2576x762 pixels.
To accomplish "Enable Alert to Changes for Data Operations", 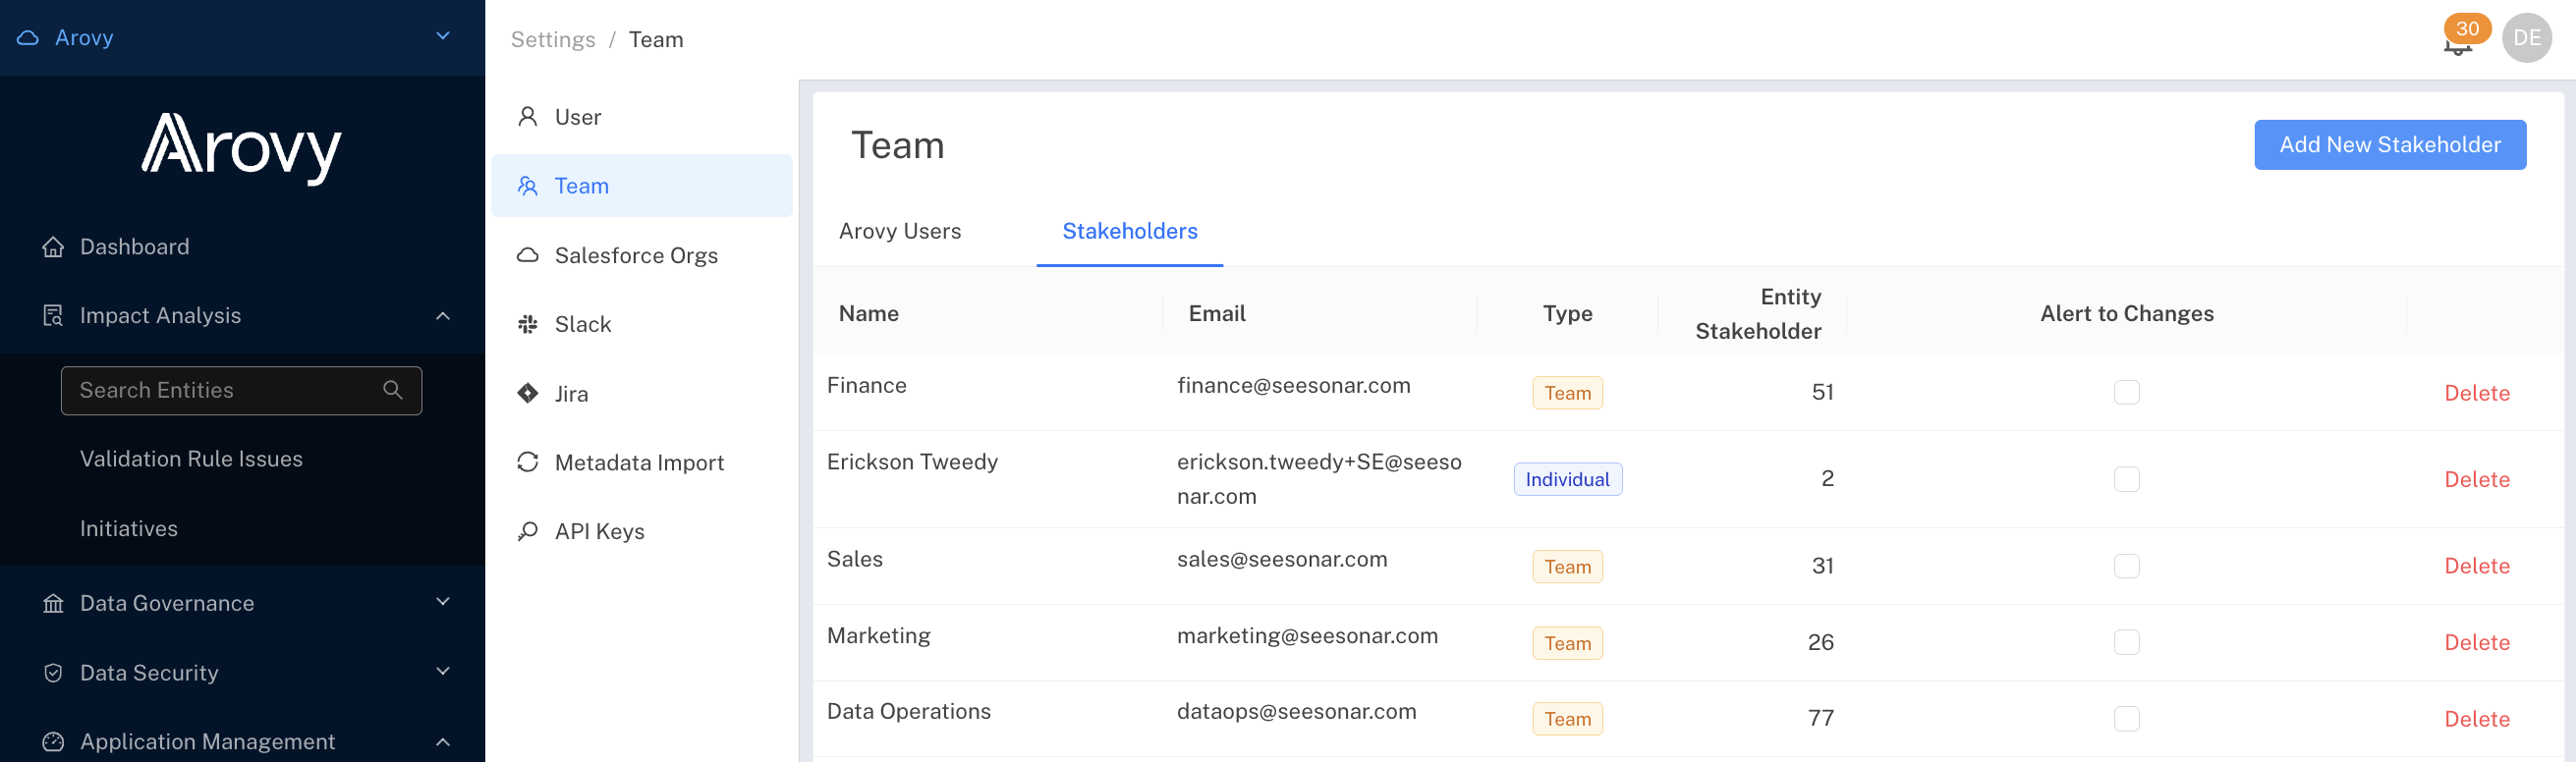I will pos(2127,719).
